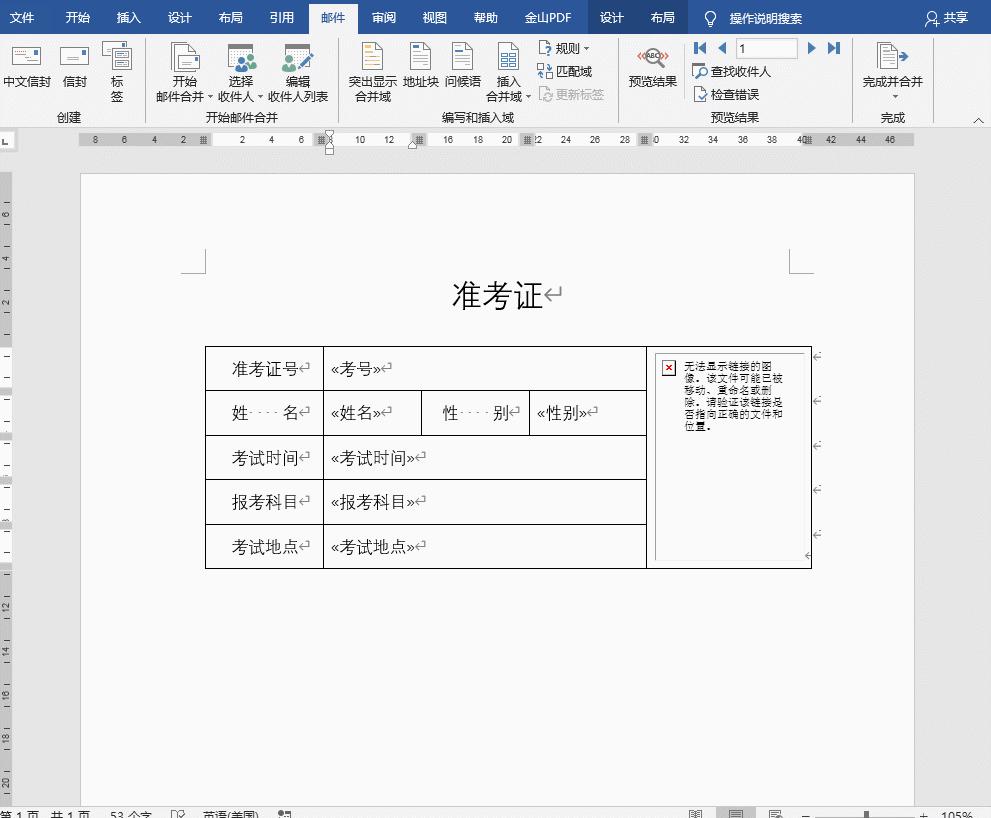This screenshot has width=991, height=818.
Task: Click the 预览结果 (Preview Results) icon
Action: pos(651,68)
